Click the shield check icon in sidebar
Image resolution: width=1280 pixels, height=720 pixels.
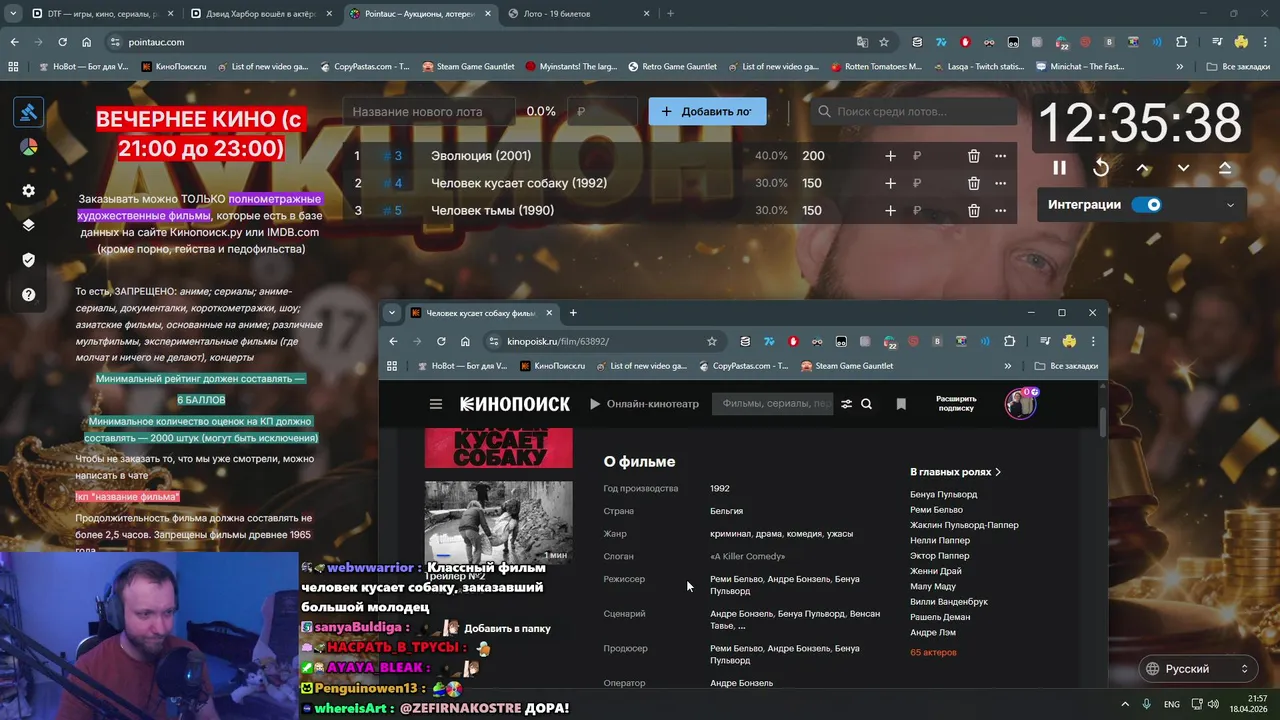click(x=28, y=260)
